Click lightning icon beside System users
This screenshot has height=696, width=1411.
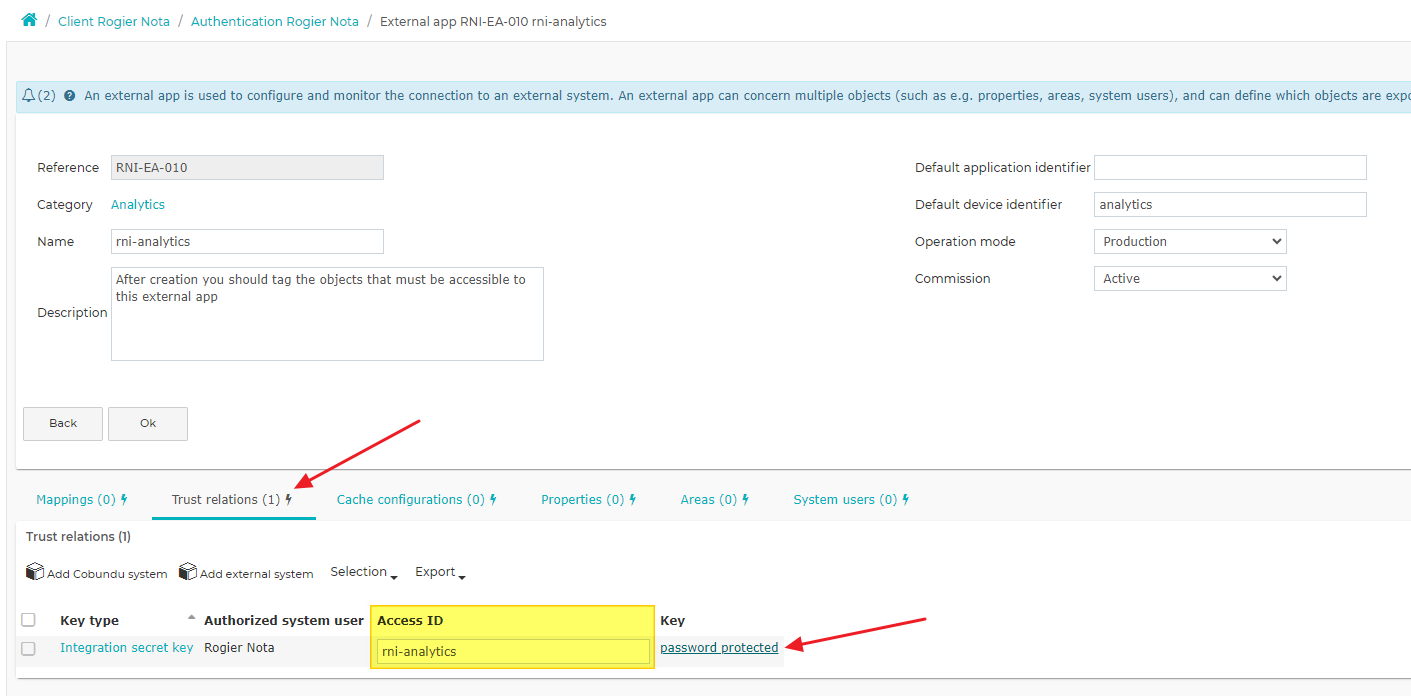pos(905,500)
